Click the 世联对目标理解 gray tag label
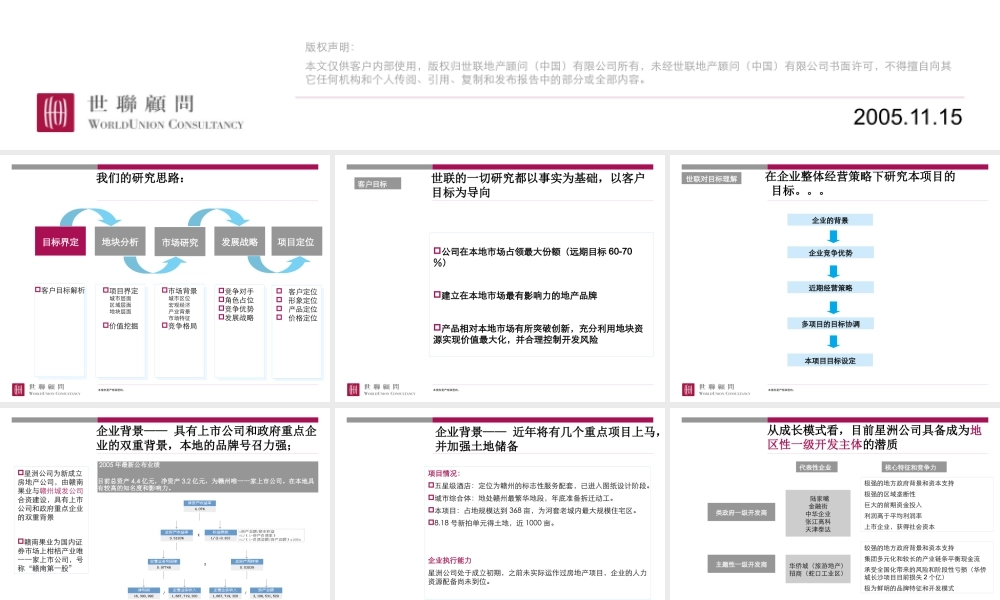This screenshot has height=600, width=1000. point(711,179)
